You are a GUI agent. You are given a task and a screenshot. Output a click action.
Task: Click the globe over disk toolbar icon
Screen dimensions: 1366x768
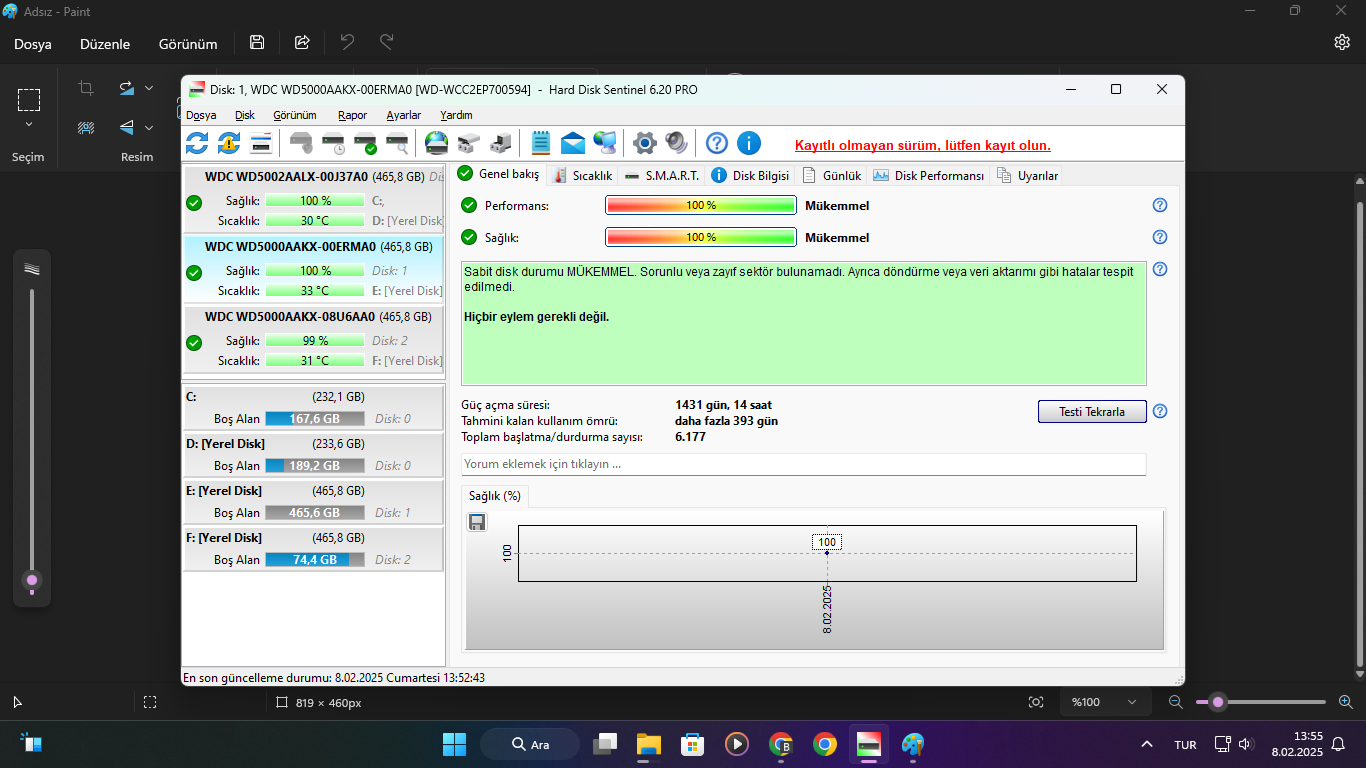click(436, 143)
